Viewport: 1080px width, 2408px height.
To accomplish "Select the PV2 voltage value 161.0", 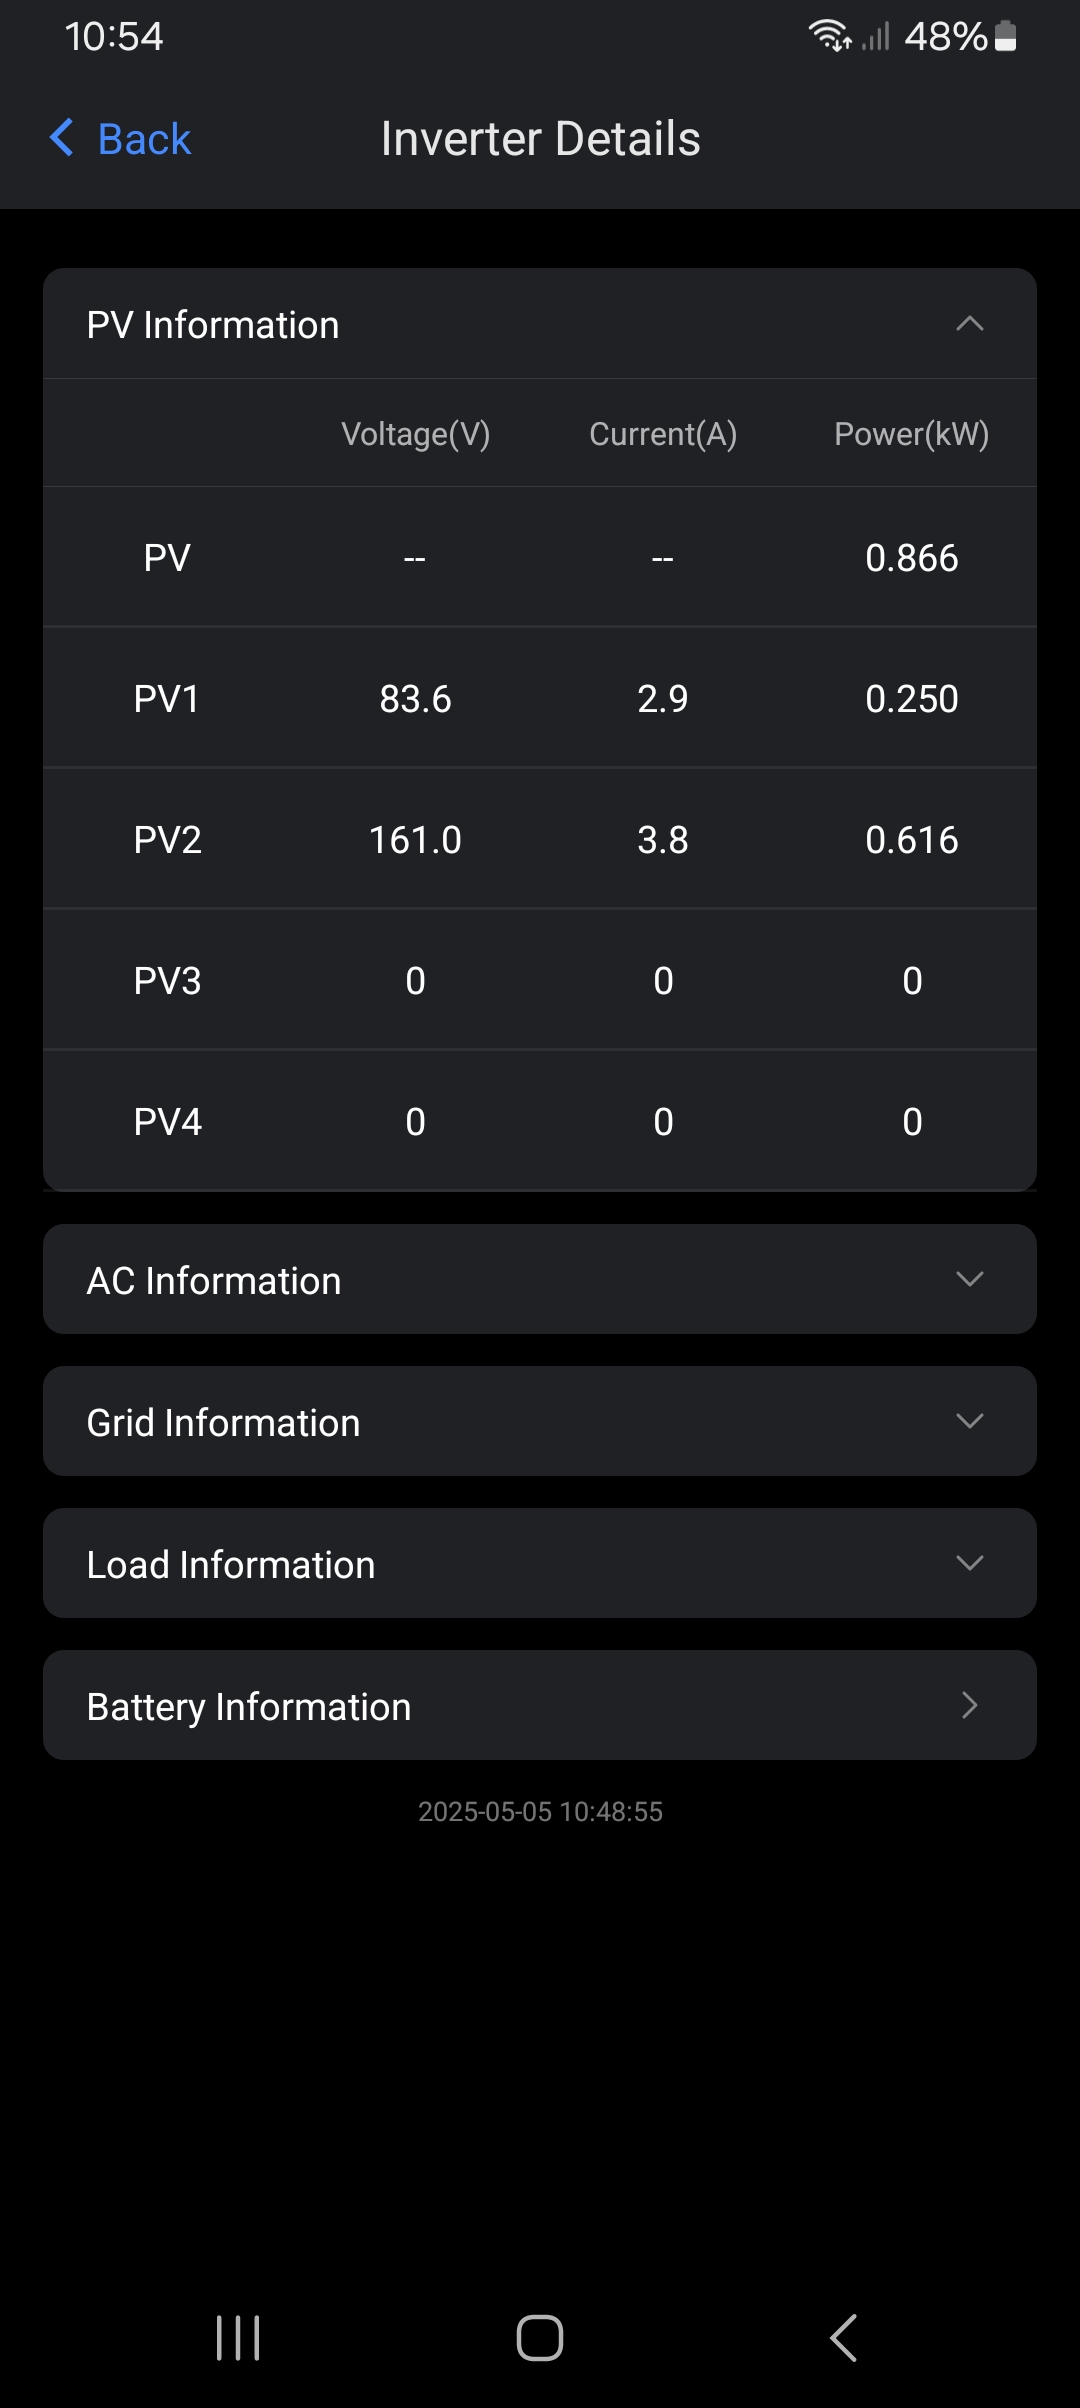I will (x=415, y=840).
